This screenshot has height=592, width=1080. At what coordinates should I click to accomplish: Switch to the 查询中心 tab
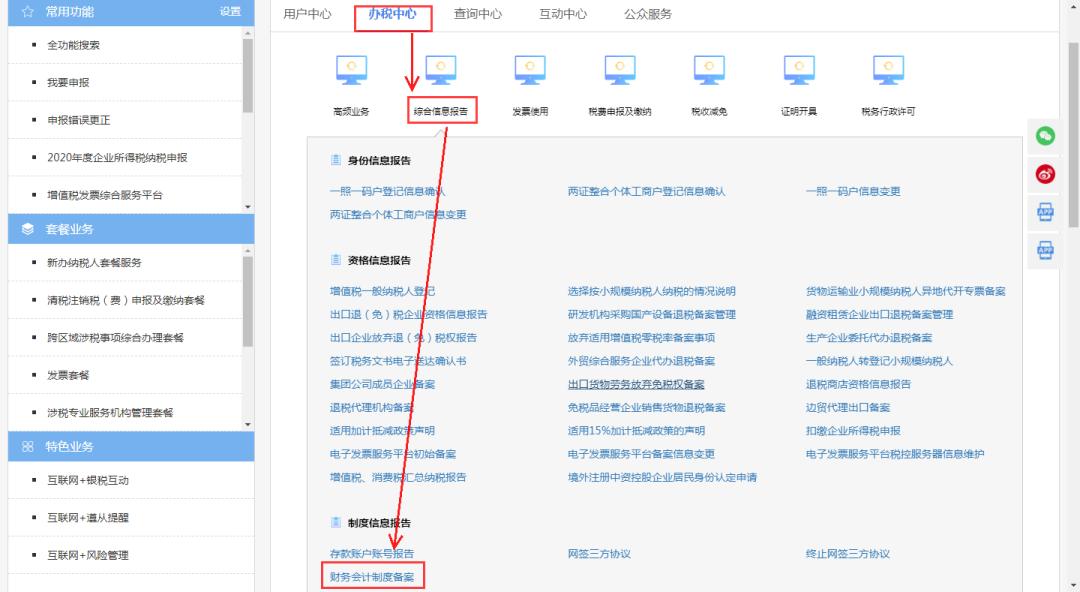tap(480, 14)
